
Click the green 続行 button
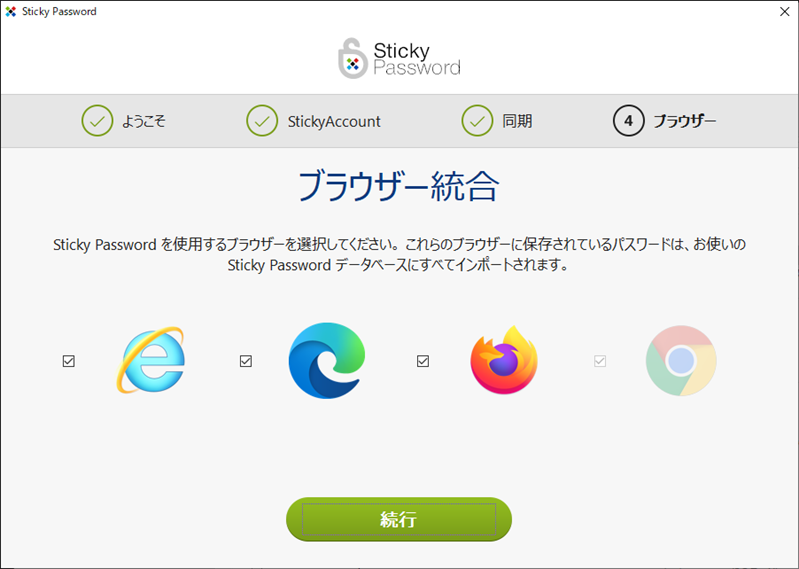pyautogui.click(x=398, y=519)
